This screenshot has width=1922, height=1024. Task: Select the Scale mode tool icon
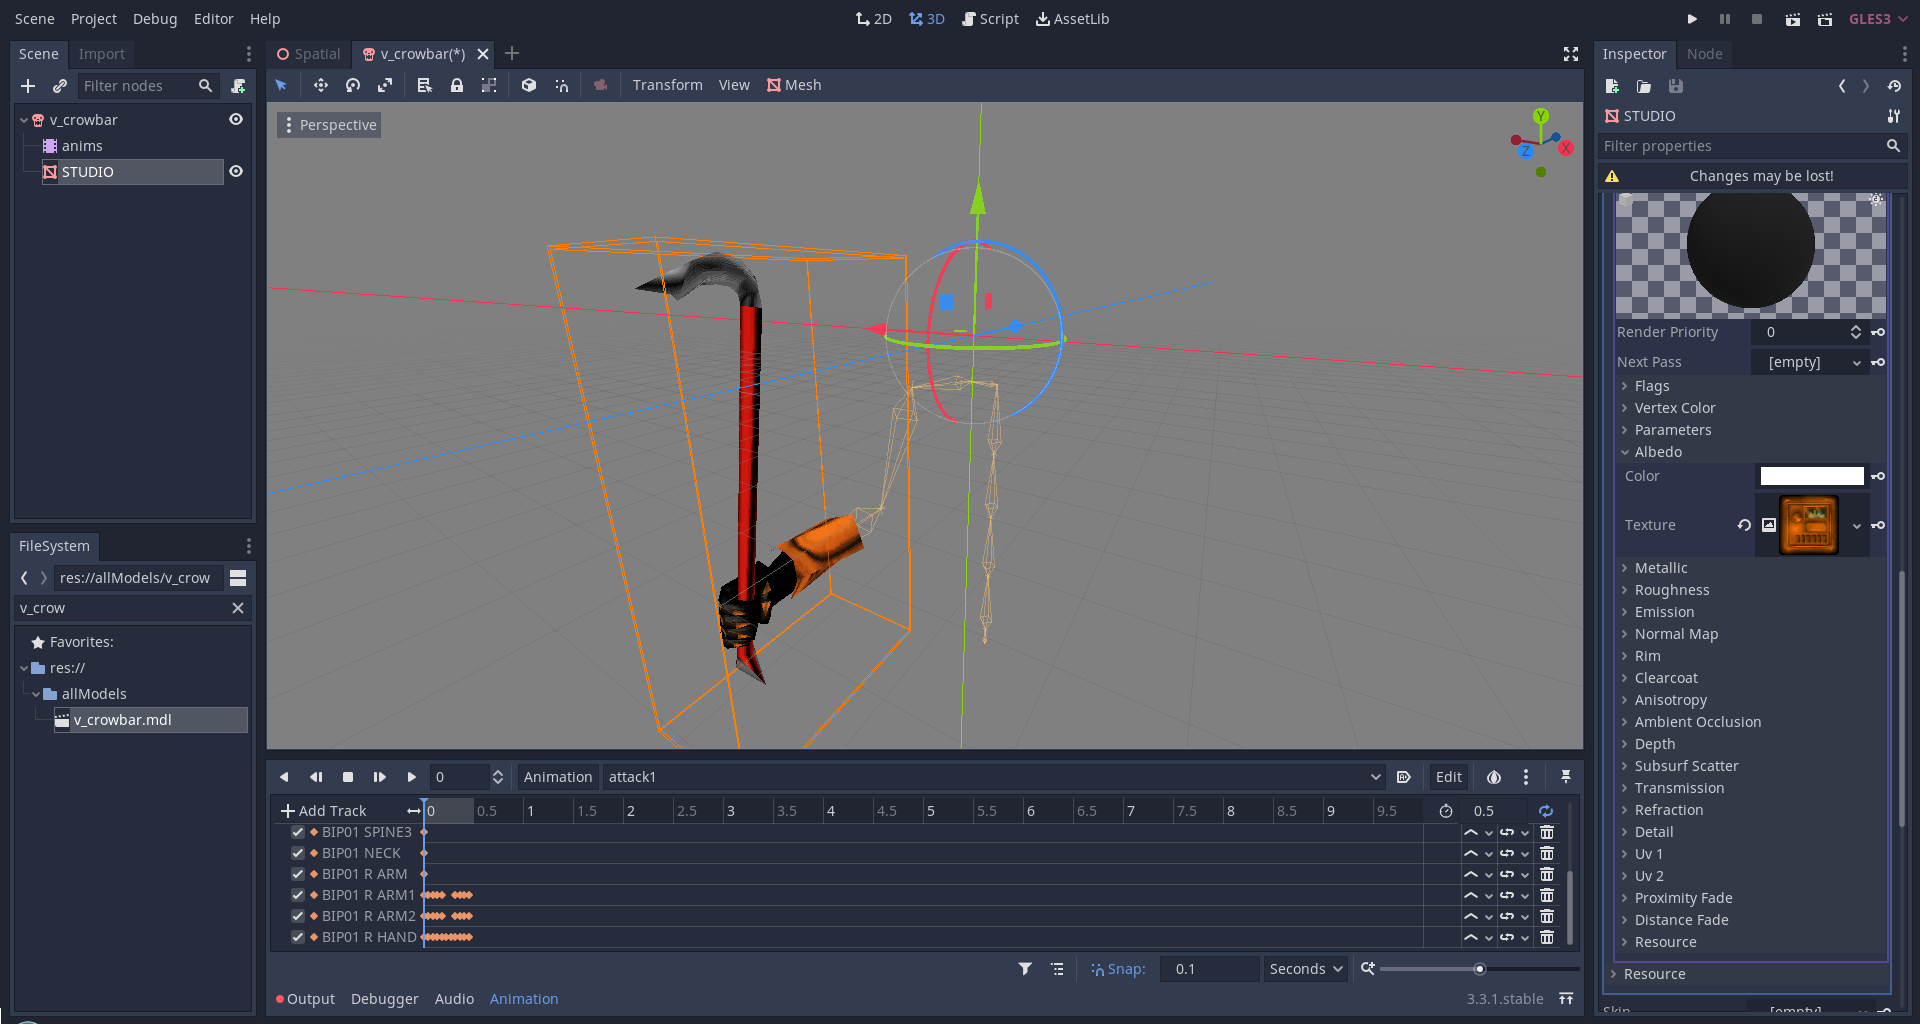point(385,85)
